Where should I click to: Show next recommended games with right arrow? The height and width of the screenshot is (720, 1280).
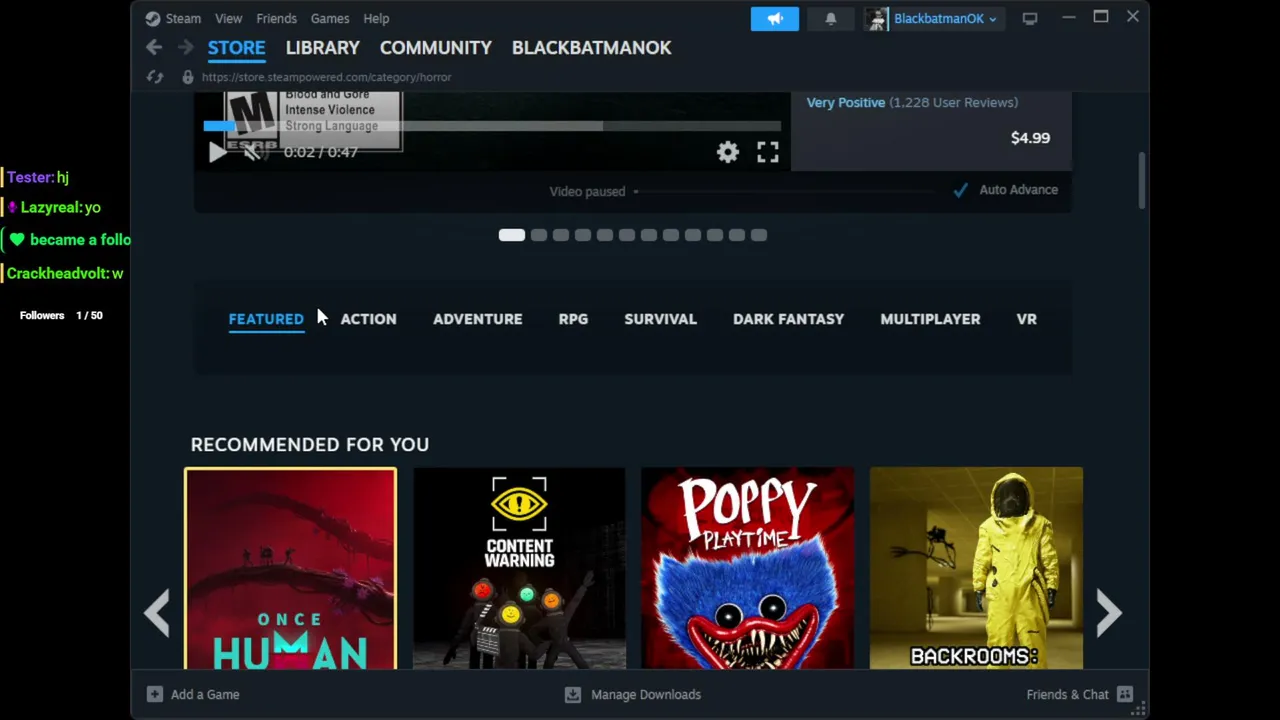tap(1109, 613)
